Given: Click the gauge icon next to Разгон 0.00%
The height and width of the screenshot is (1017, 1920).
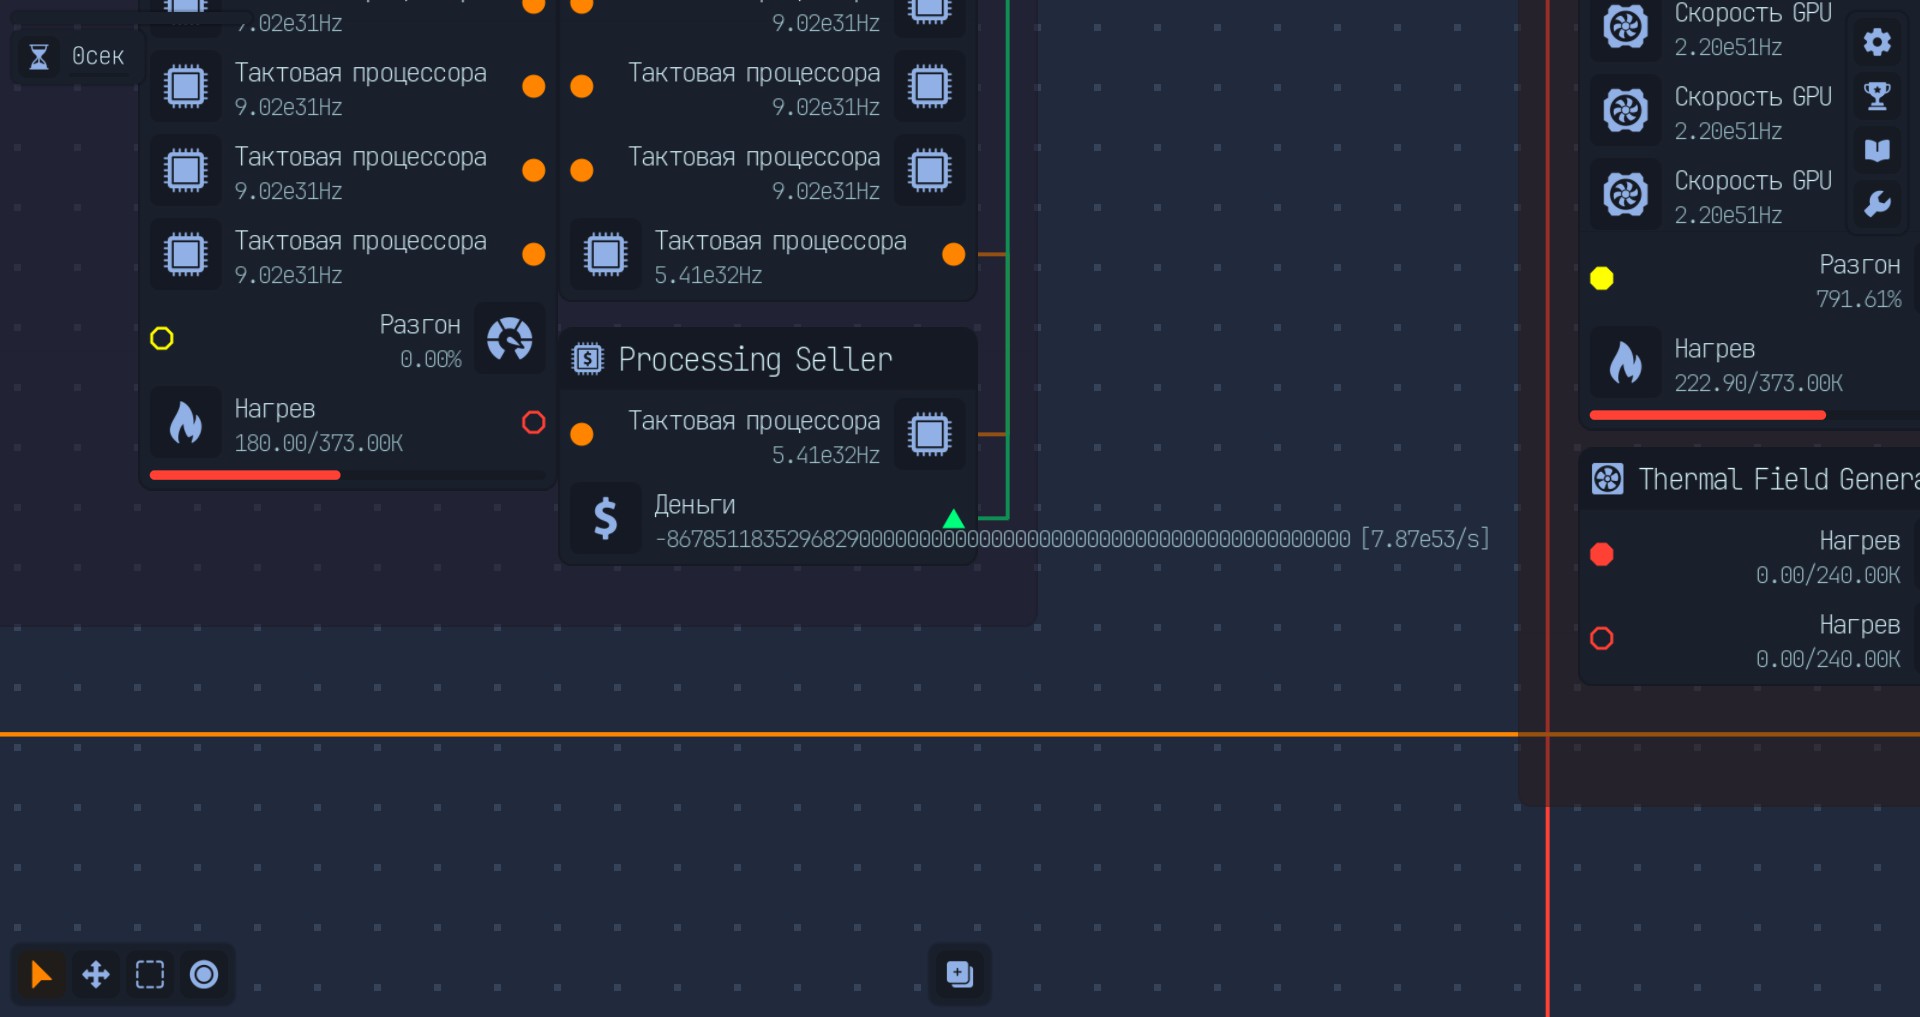Looking at the screenshot, I should pyautogui.click(x=510, y=339).
